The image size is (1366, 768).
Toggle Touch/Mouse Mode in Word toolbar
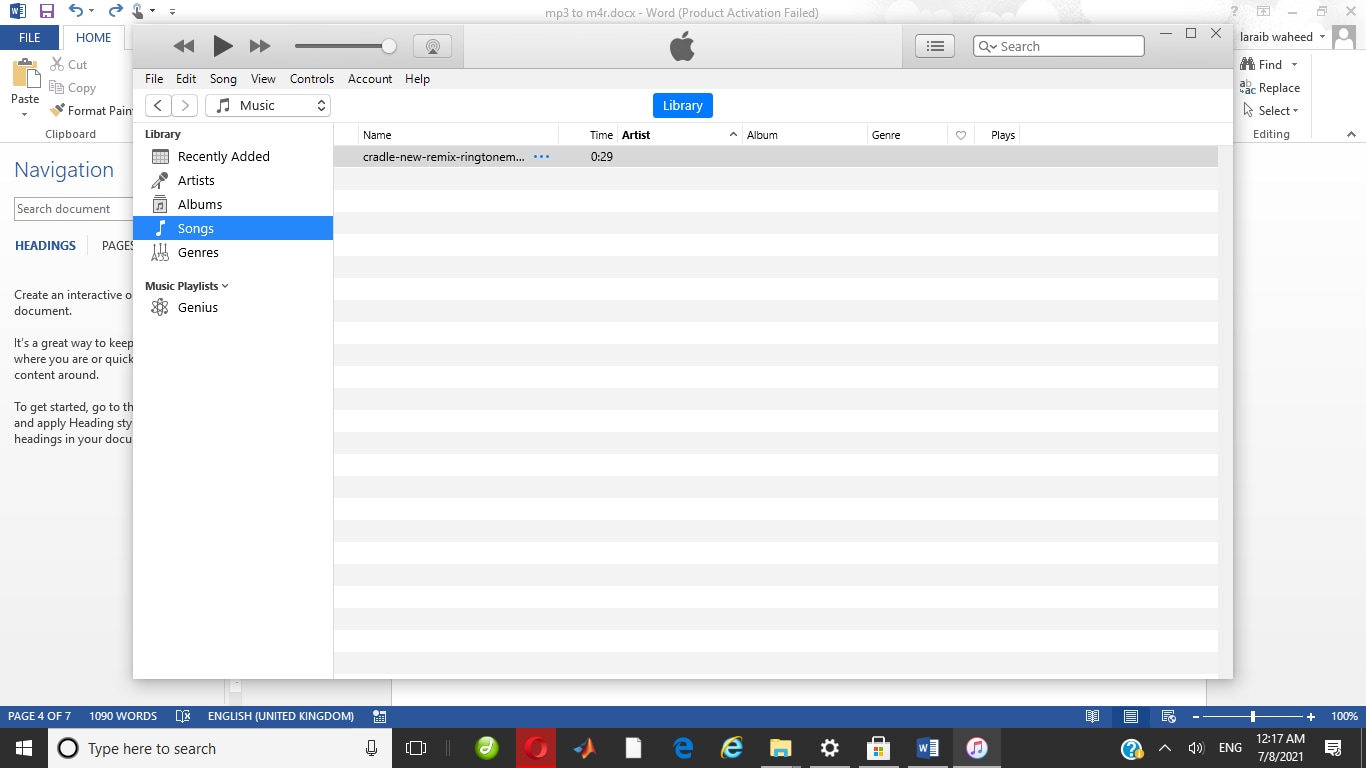(x=137, y=12)
